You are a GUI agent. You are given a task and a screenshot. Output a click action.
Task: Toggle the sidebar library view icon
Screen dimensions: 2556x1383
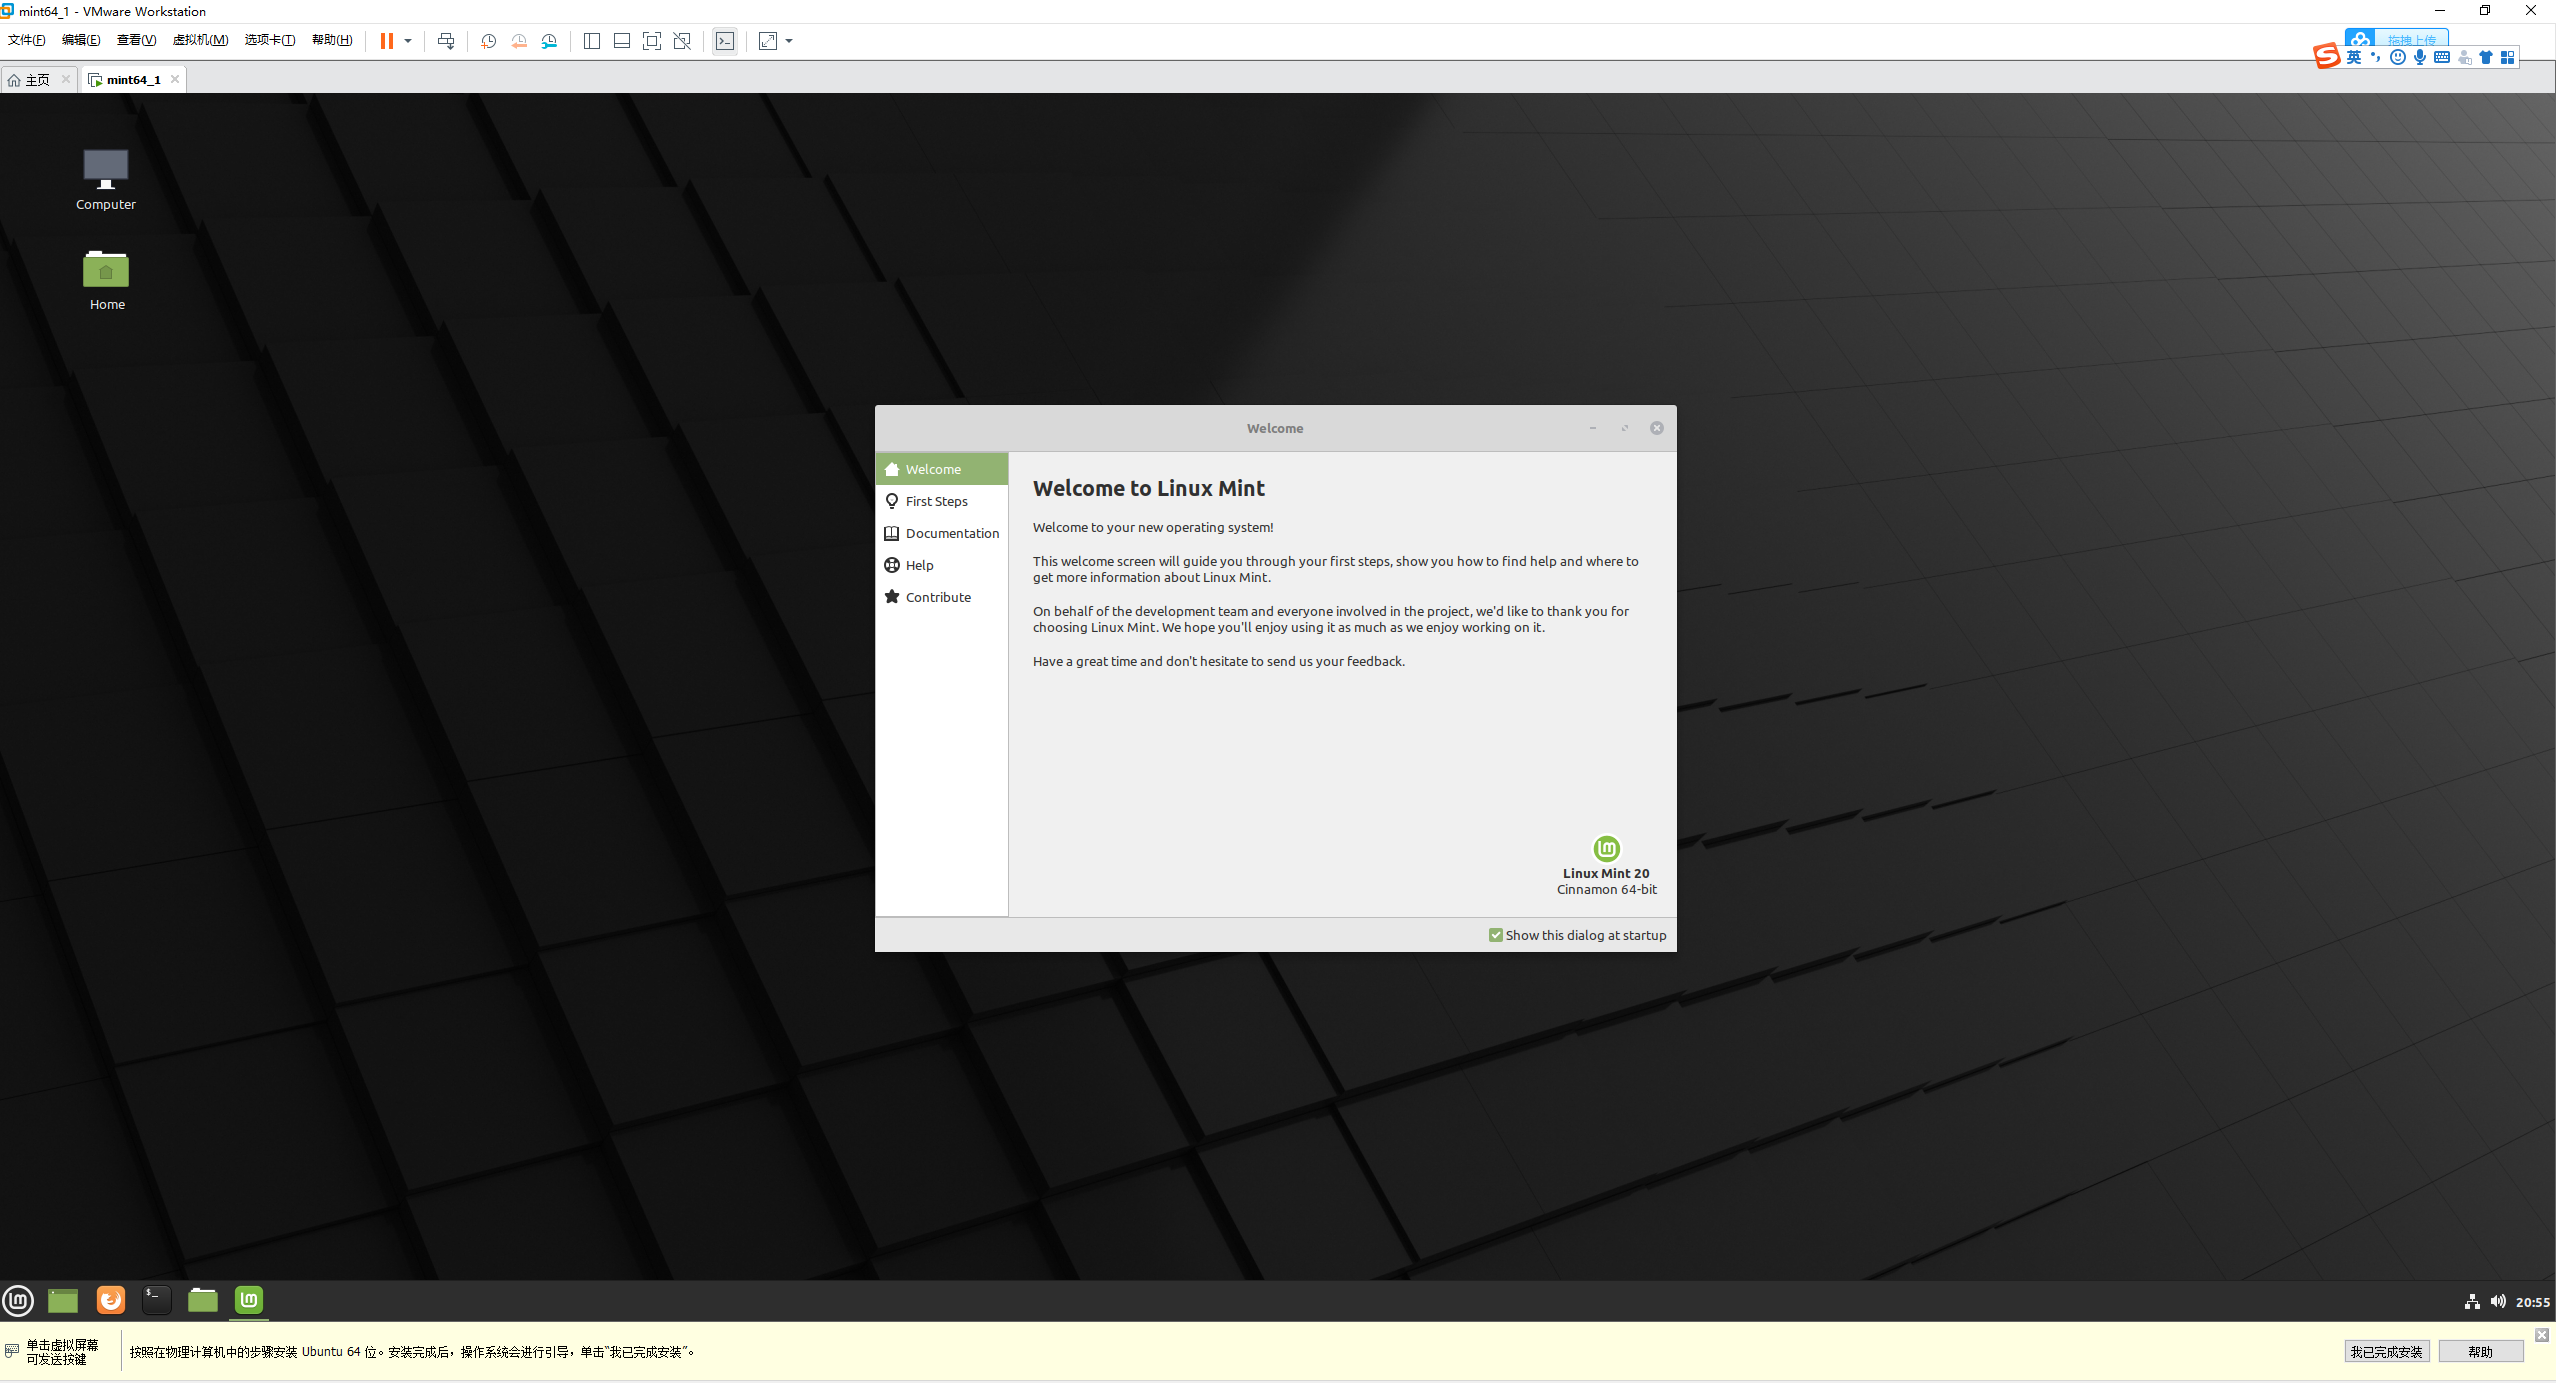(x=592, y=41)
